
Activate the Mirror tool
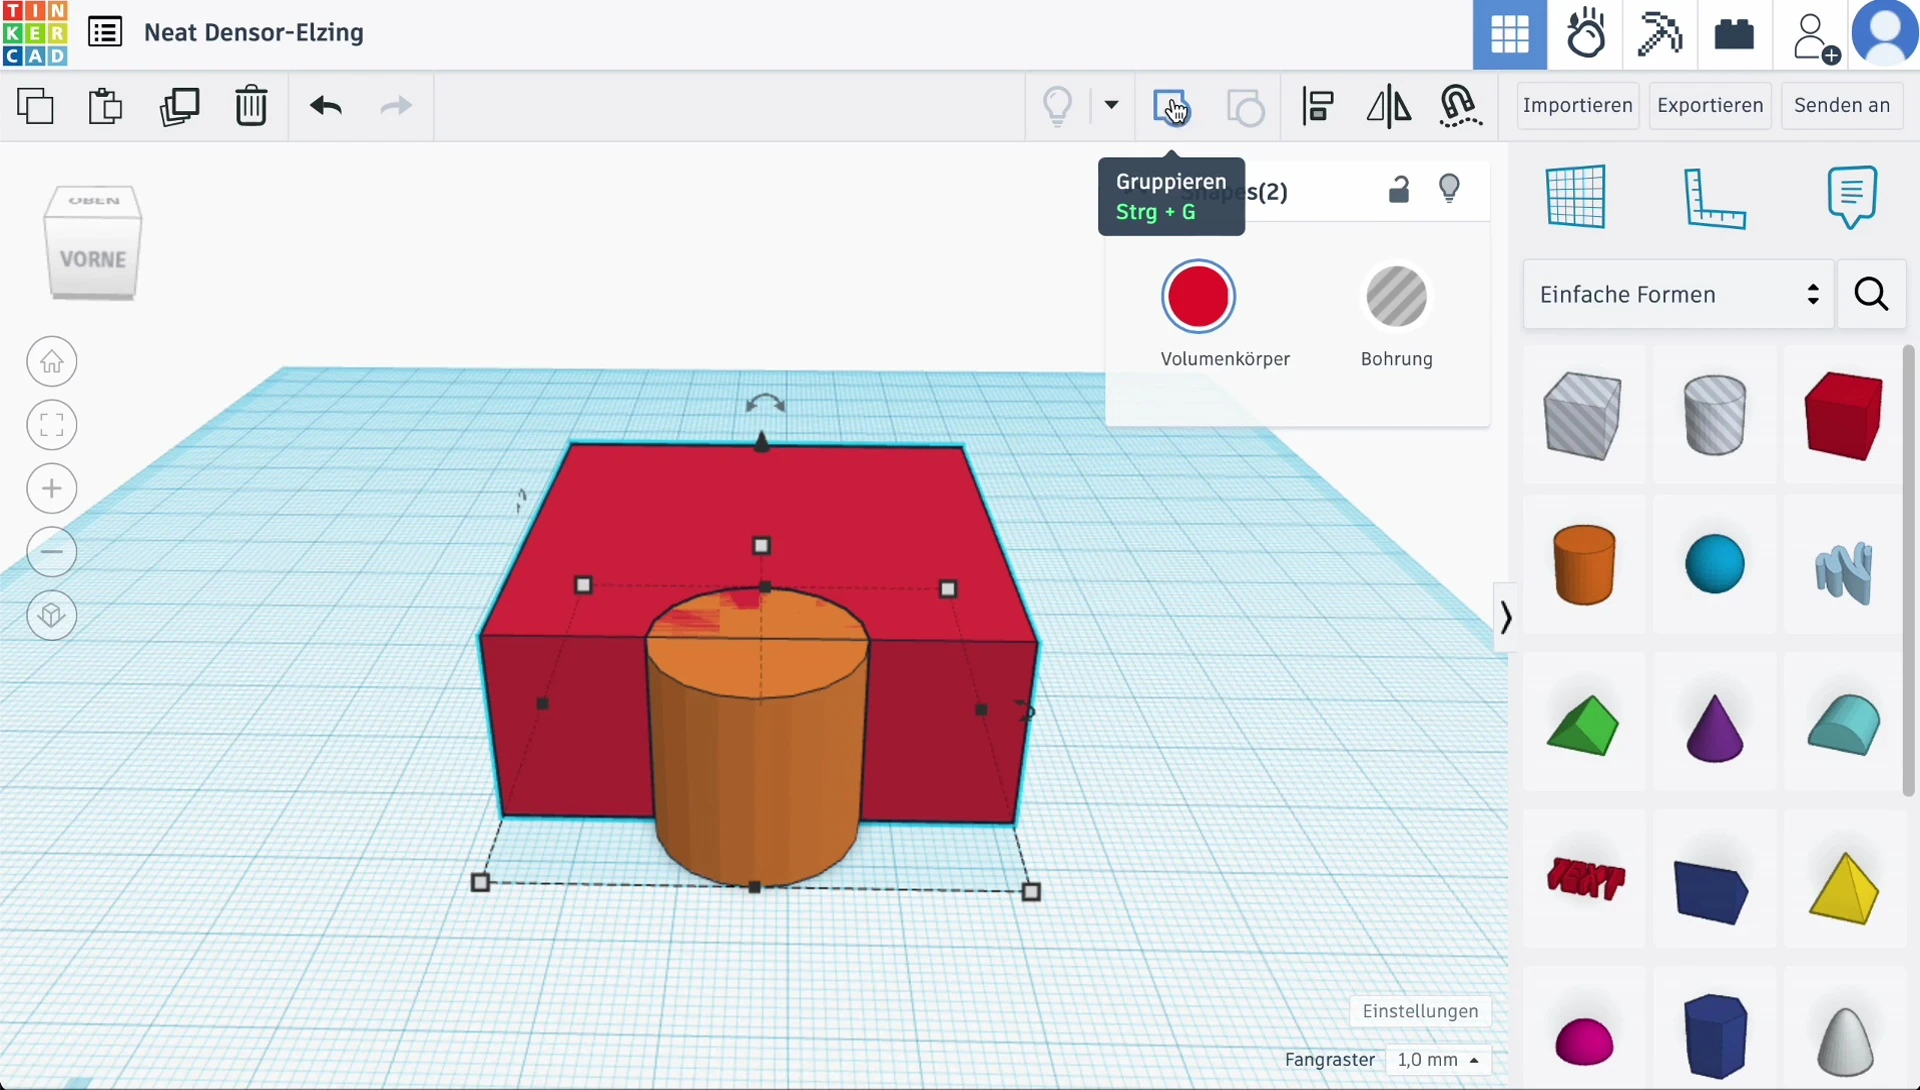pyautogui.click(x=1389, y=106)
